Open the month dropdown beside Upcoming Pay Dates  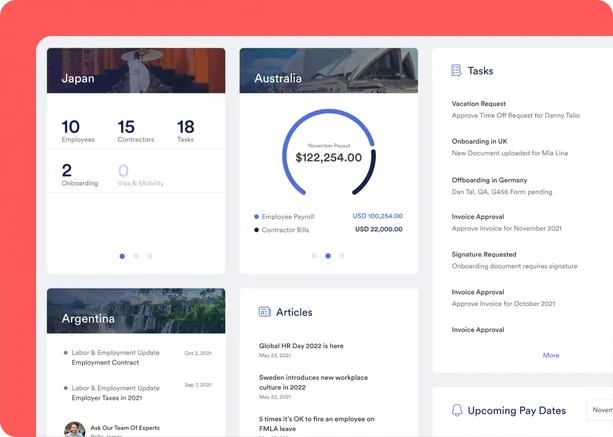tap(600, 410)
